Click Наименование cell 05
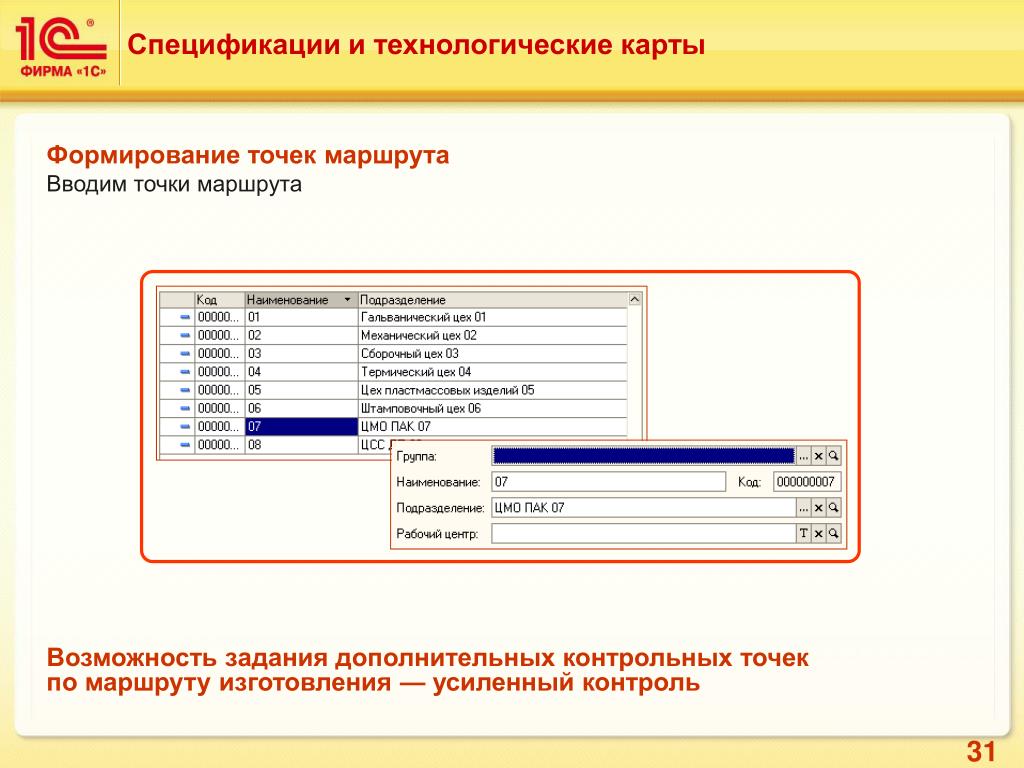The width and height of the screenshot is (1024, 768). pos(301,391)
